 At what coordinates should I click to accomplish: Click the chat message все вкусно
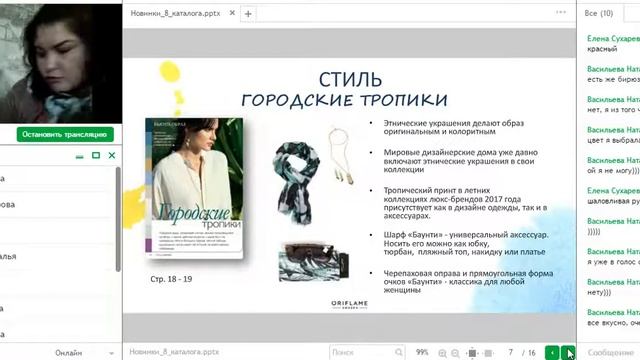(613, 323)
